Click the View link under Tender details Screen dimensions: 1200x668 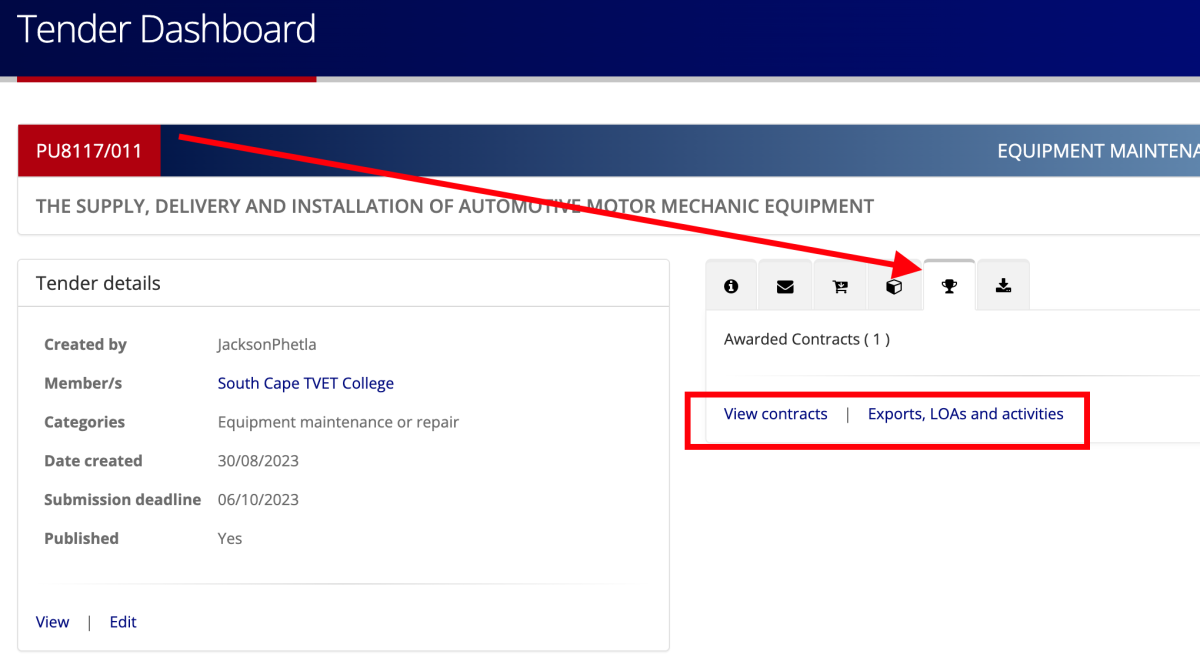pyautogui.click(x=52, y=622)
